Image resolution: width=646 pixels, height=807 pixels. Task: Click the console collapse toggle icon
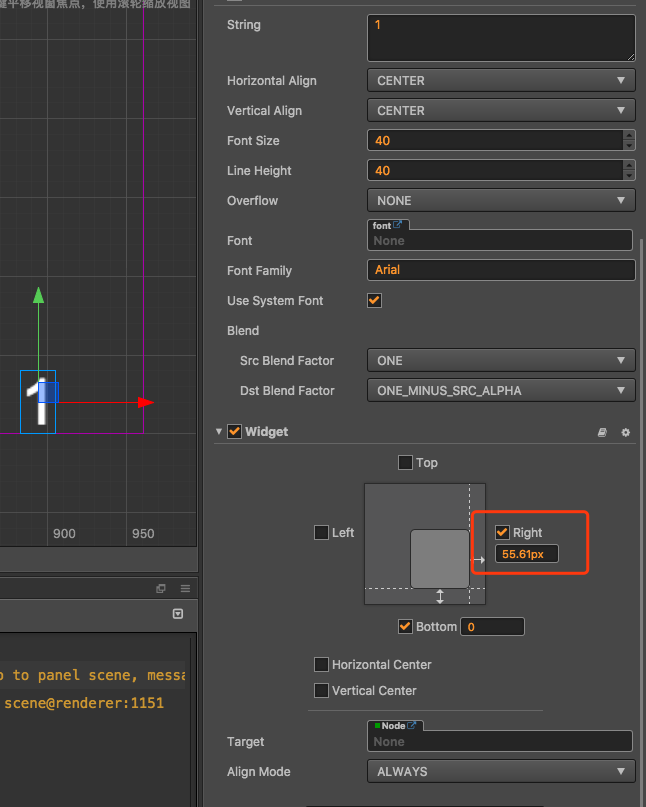178,613
